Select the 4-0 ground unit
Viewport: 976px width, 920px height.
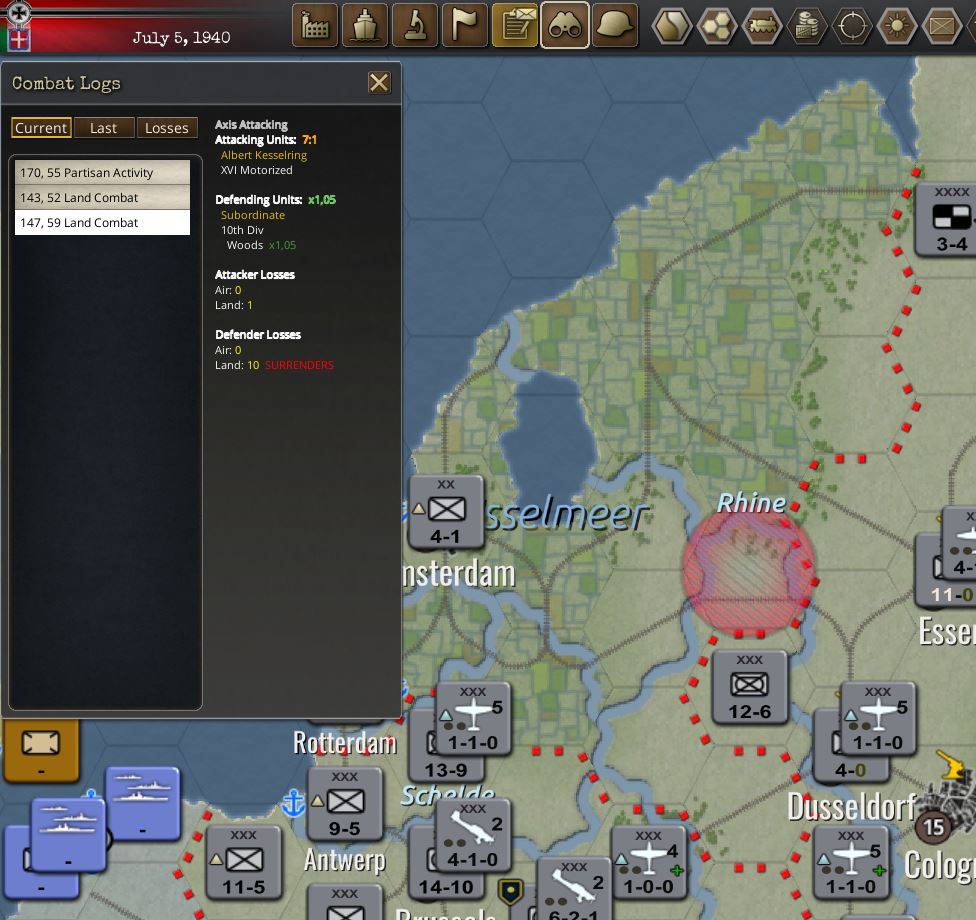coord(850,771)
